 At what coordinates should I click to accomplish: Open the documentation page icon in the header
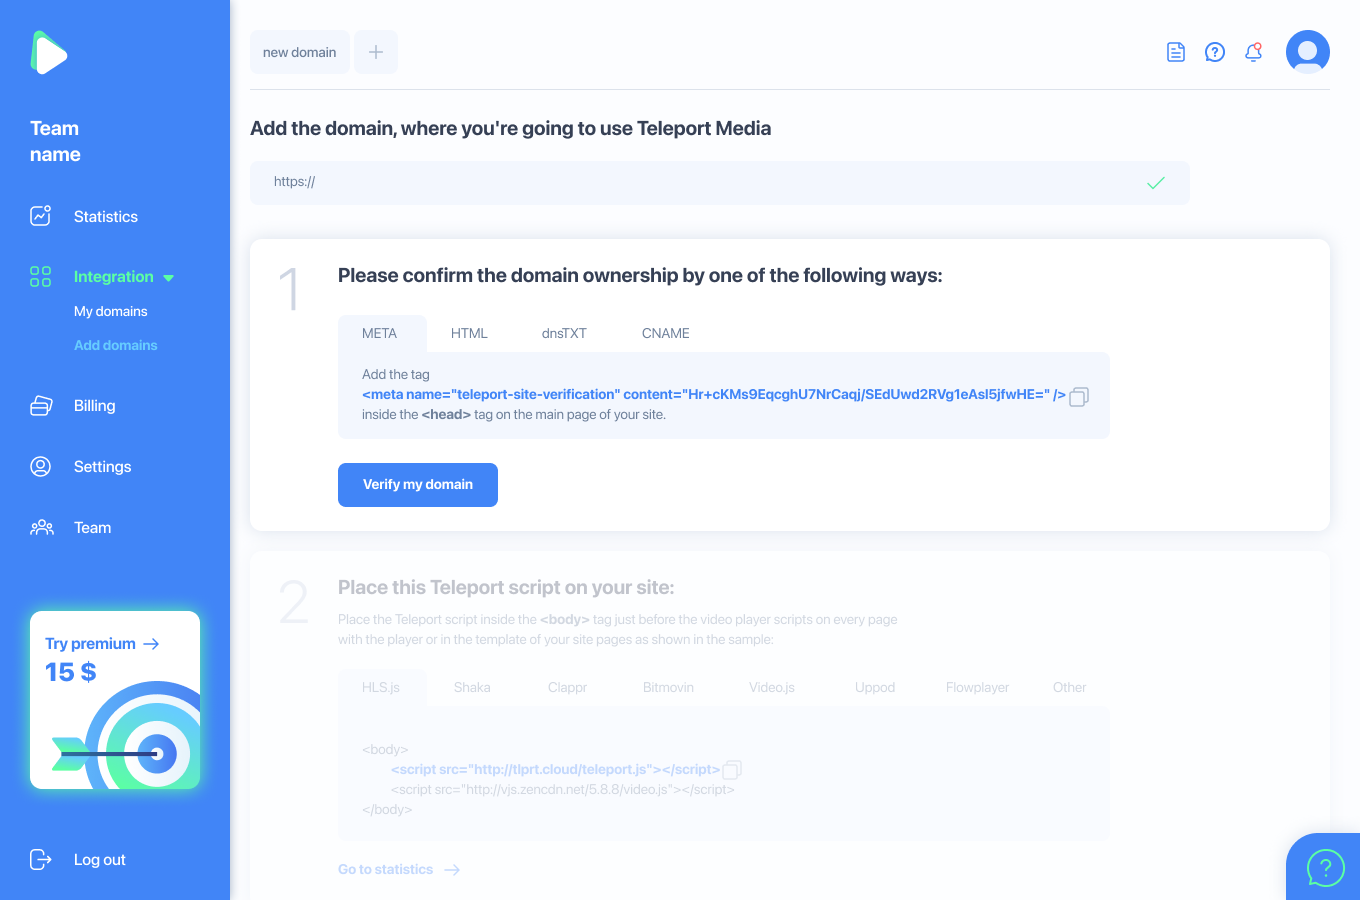pos(1176,52)
